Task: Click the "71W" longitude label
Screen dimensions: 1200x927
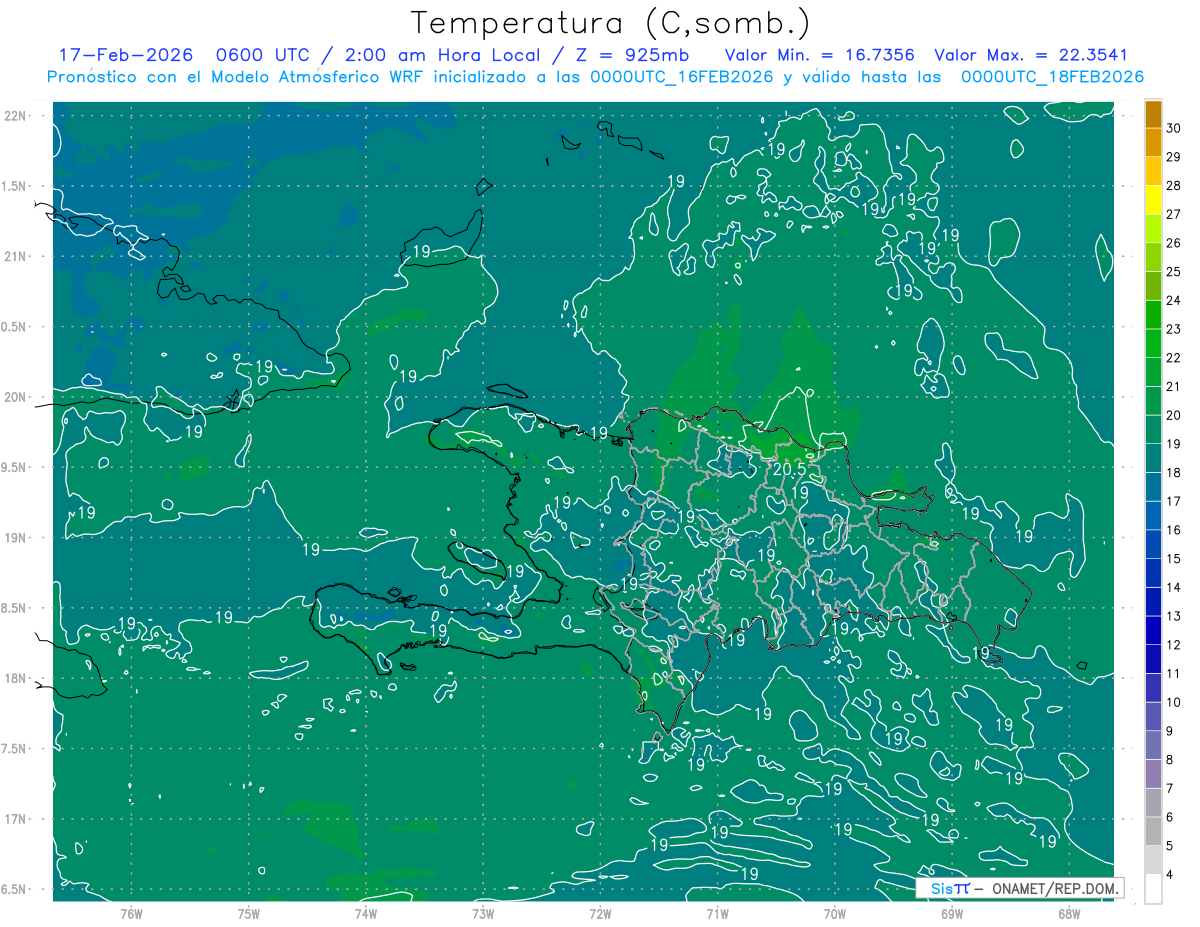Action: [x=717, y=913]
